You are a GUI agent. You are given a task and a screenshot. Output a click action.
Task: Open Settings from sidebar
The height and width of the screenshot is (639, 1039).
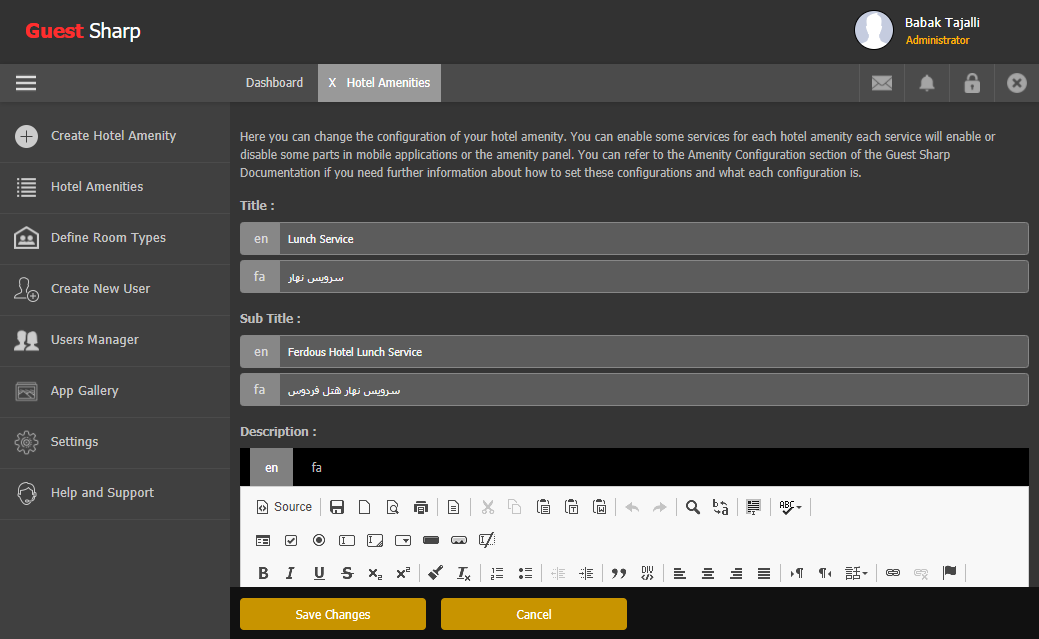[x=115, y=442]
